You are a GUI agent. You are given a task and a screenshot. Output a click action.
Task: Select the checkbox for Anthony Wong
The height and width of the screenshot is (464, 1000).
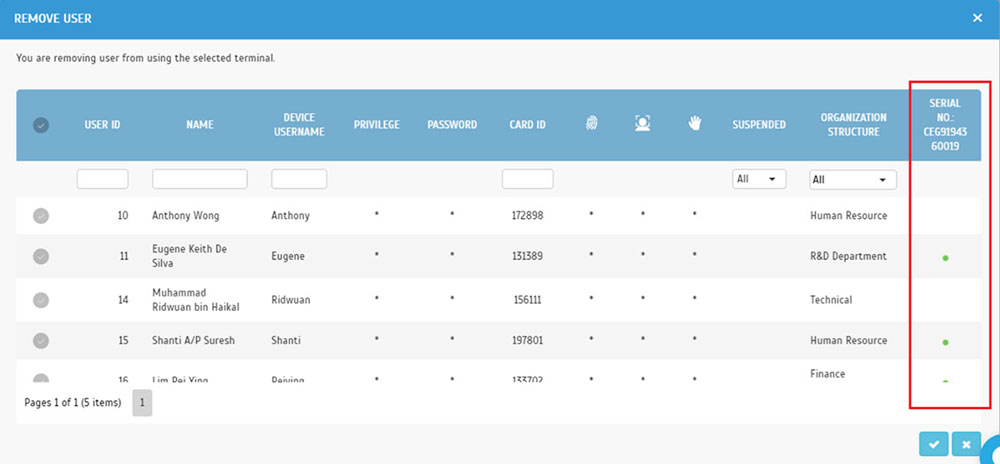pyautogui.click(x=41, y=216)
